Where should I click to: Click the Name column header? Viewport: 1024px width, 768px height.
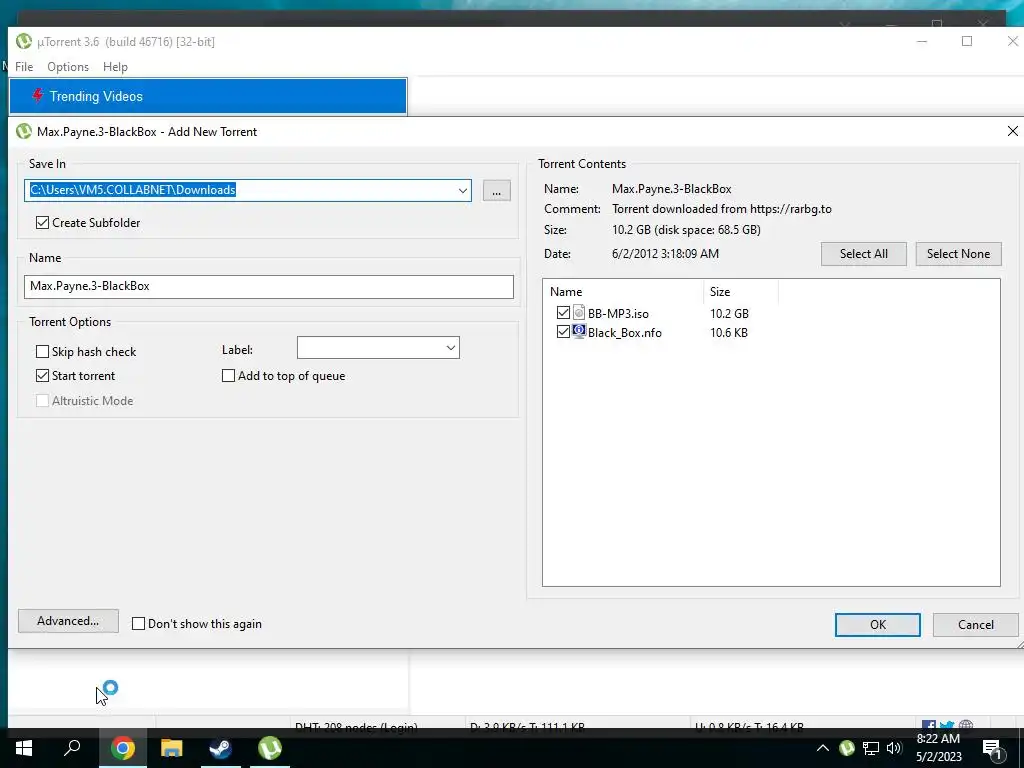(x=623, y=292)
